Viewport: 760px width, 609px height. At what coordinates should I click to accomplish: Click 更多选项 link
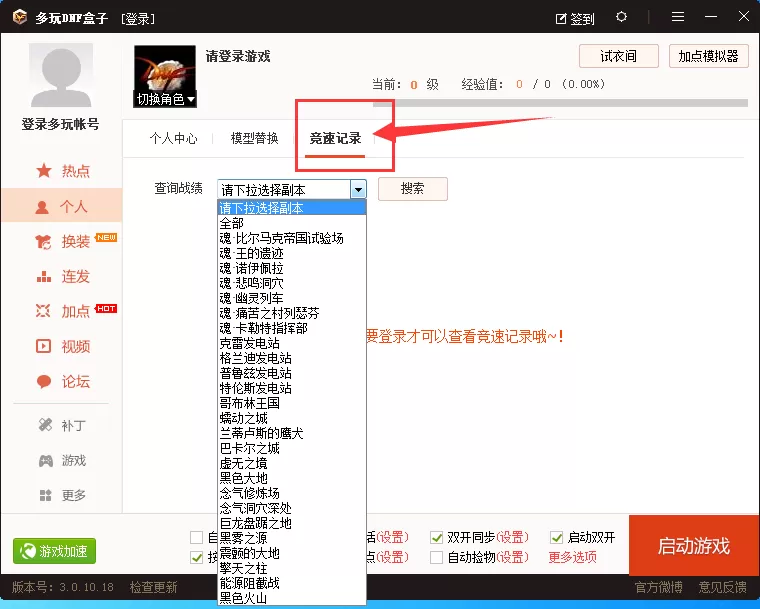[572, 557]
